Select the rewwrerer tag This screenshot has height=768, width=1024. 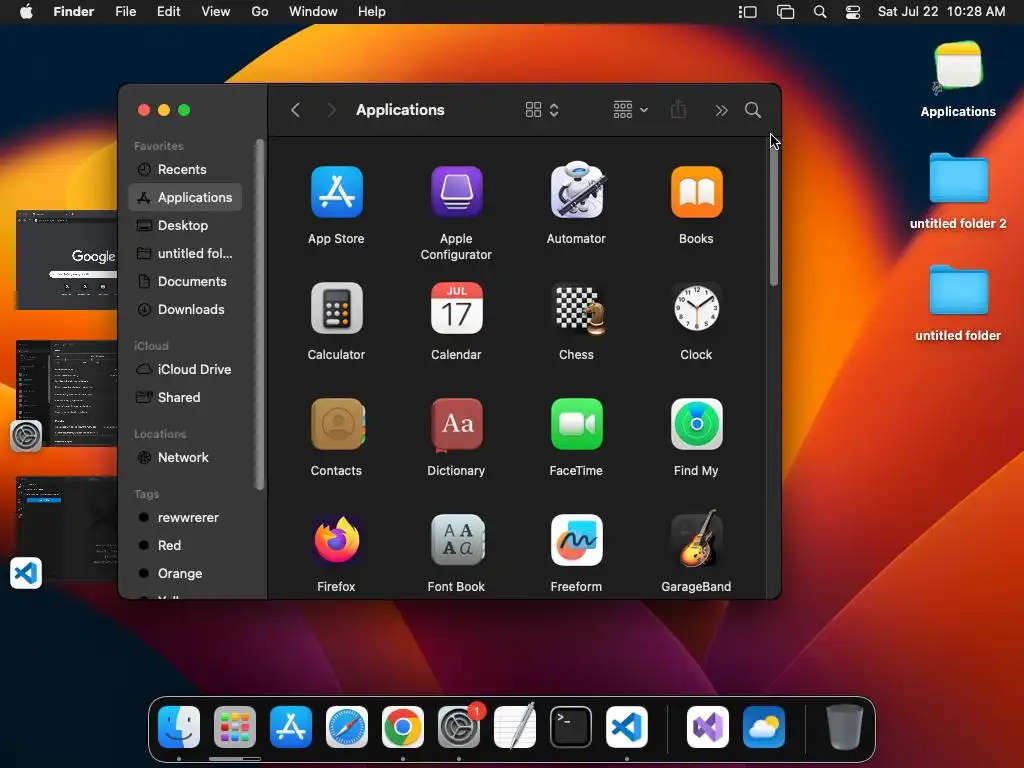click(x=185, y=517)
